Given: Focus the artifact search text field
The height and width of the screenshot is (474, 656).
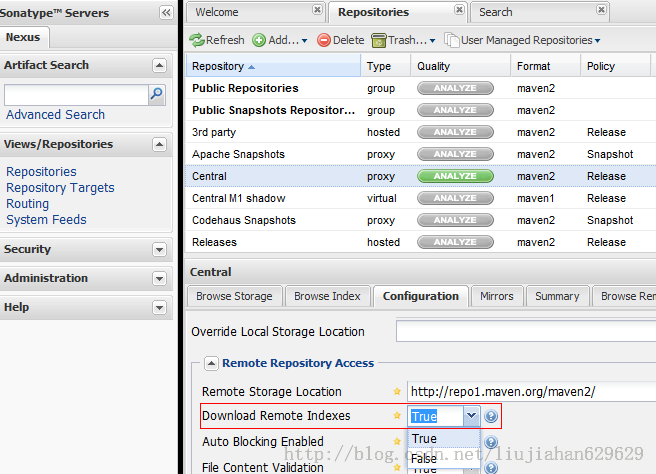Looking at the screenshot, I should pyautogui.click(x=76, y=95).
